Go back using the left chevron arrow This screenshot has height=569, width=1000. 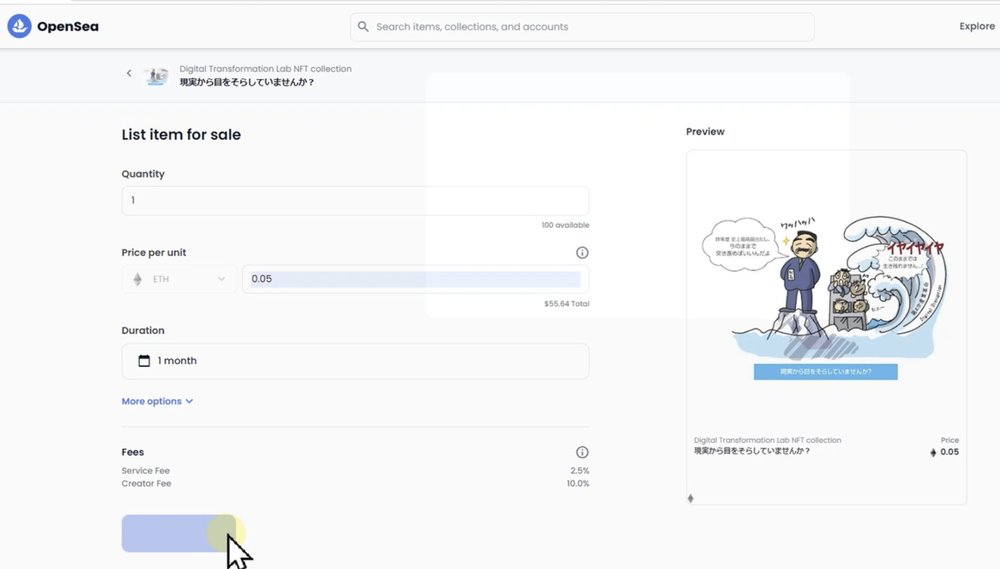click(x=129, y=73)
